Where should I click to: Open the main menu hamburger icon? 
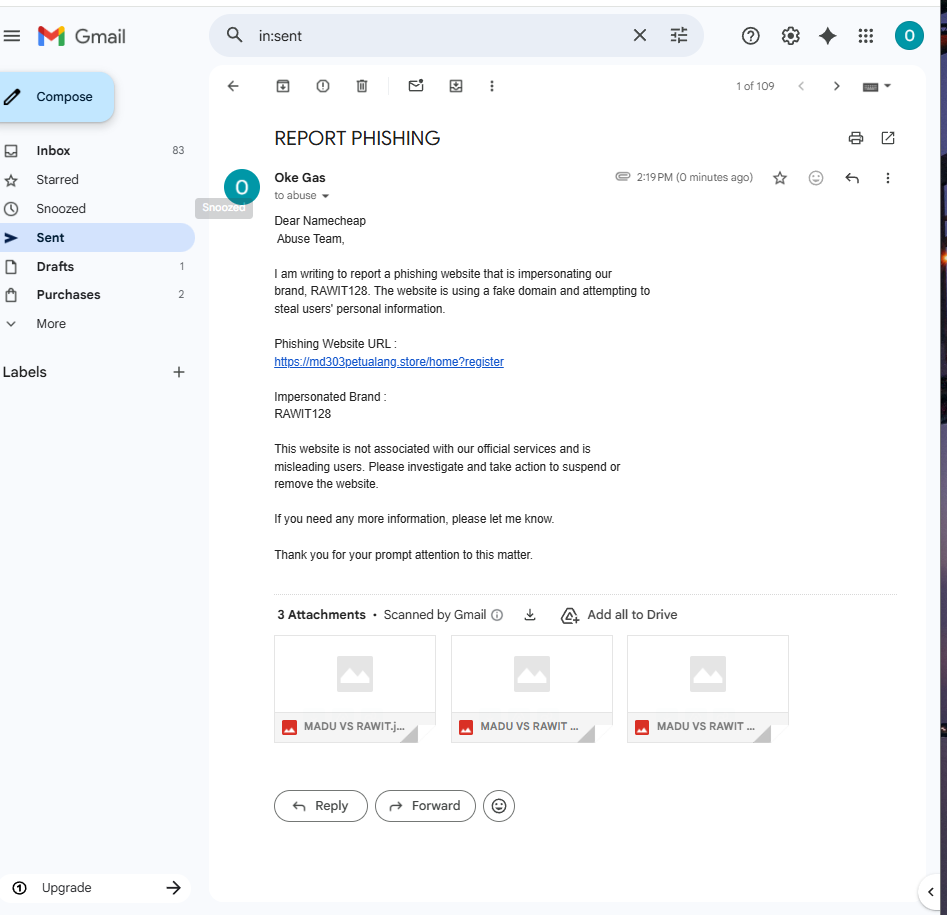[x=11, y=36]
